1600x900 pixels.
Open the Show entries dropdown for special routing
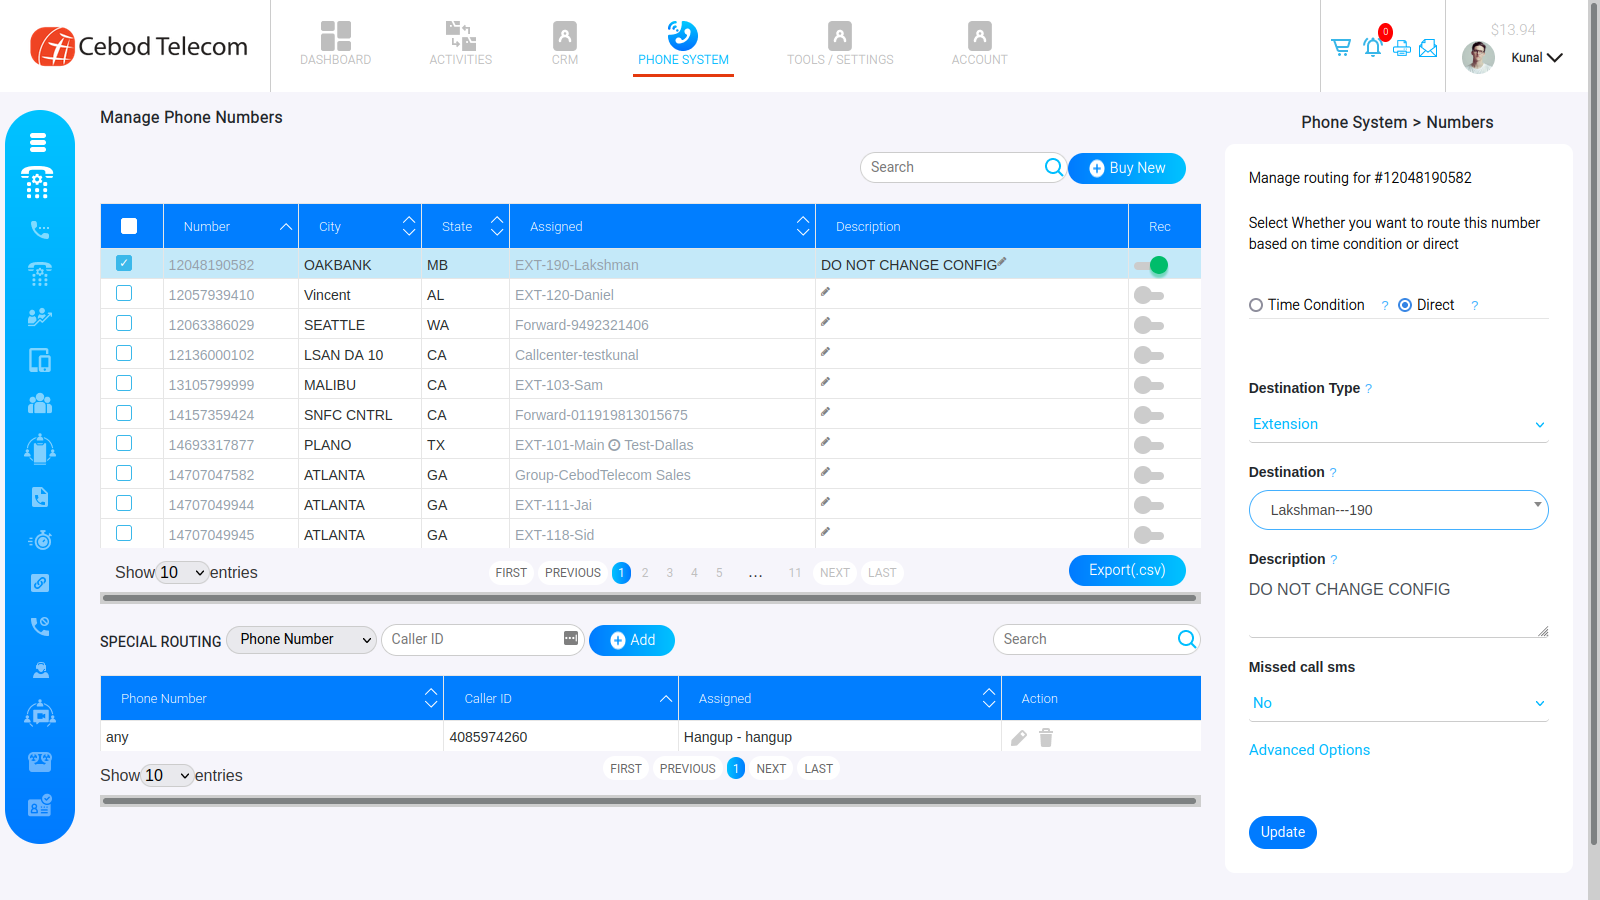[x=167, y=775]
